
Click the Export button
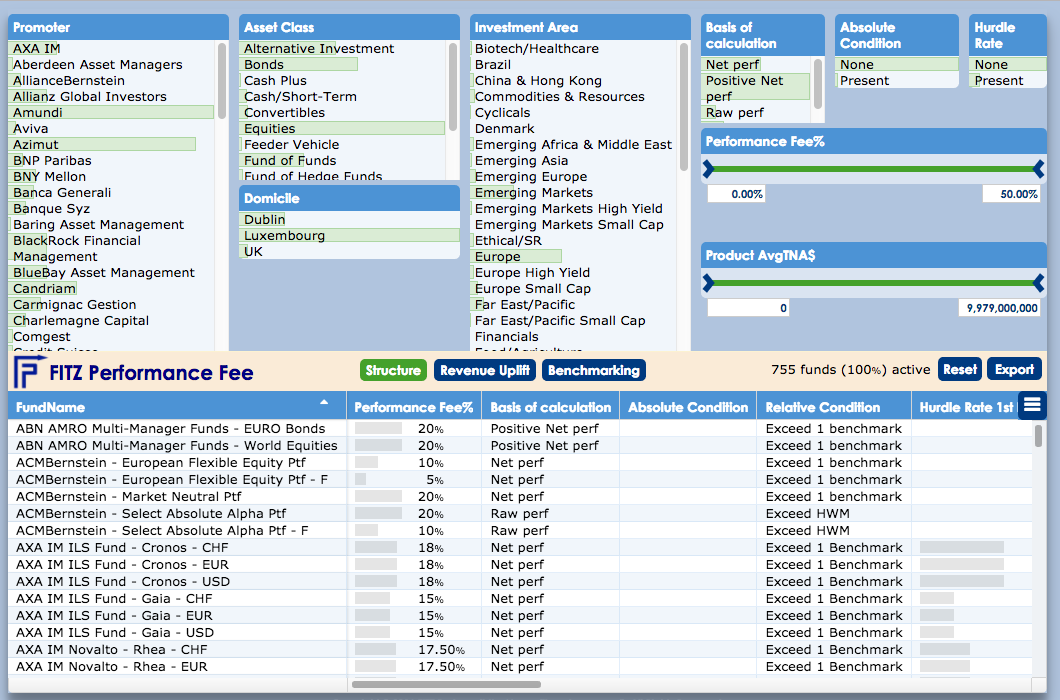point(1014,370)
